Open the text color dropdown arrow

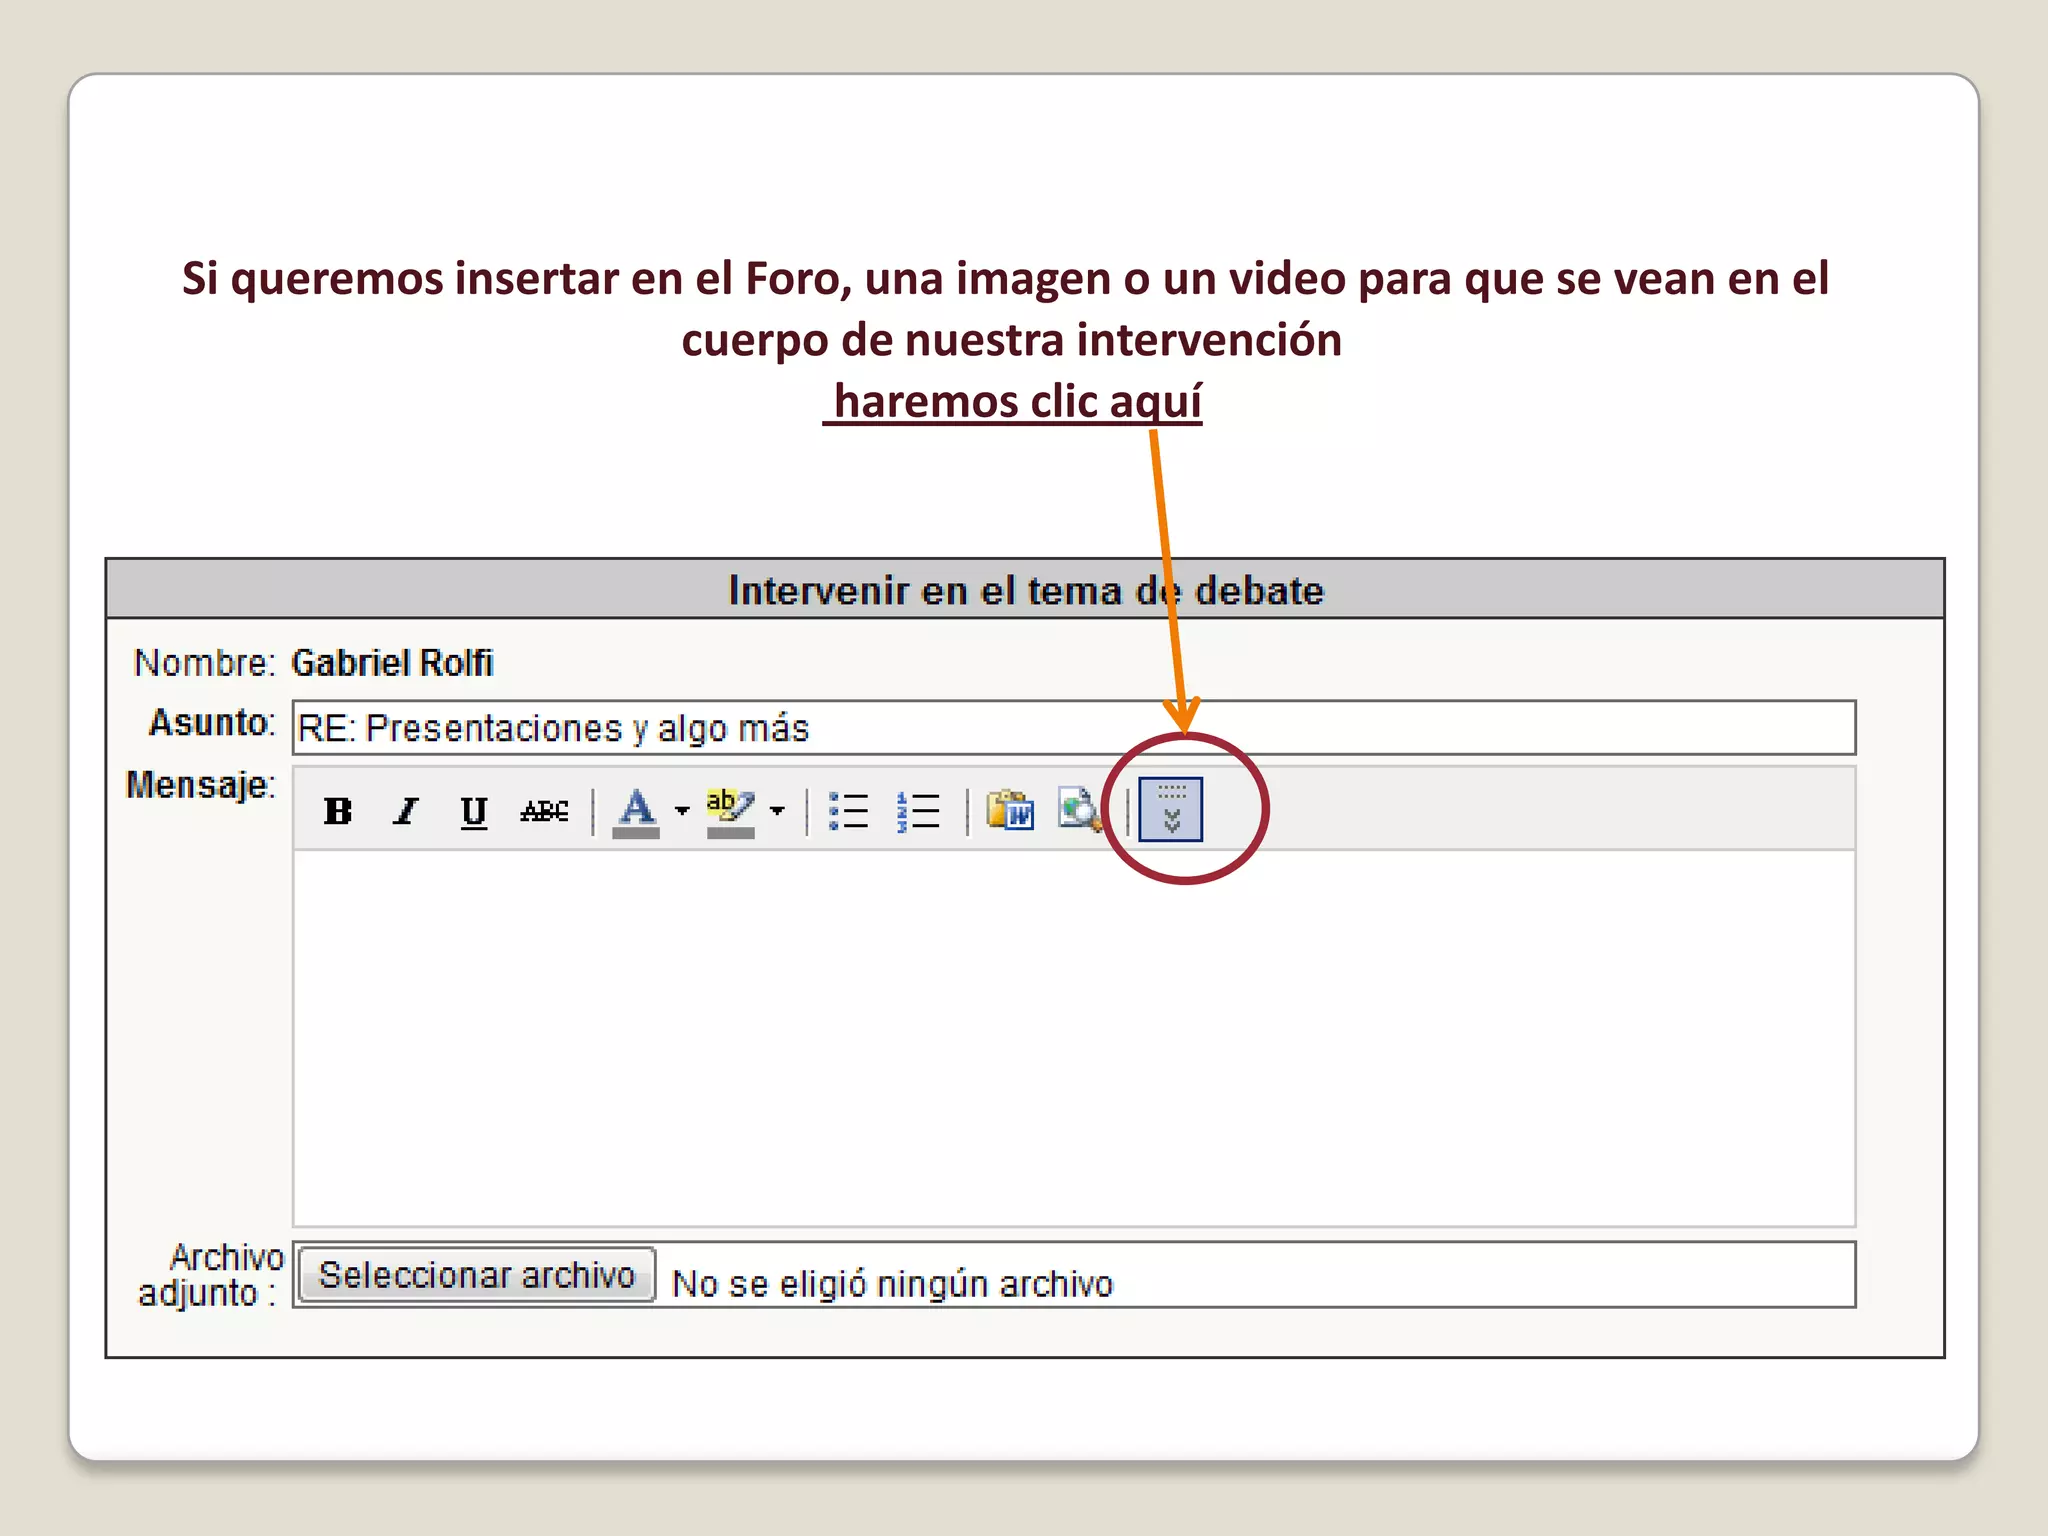coord(682,810)
